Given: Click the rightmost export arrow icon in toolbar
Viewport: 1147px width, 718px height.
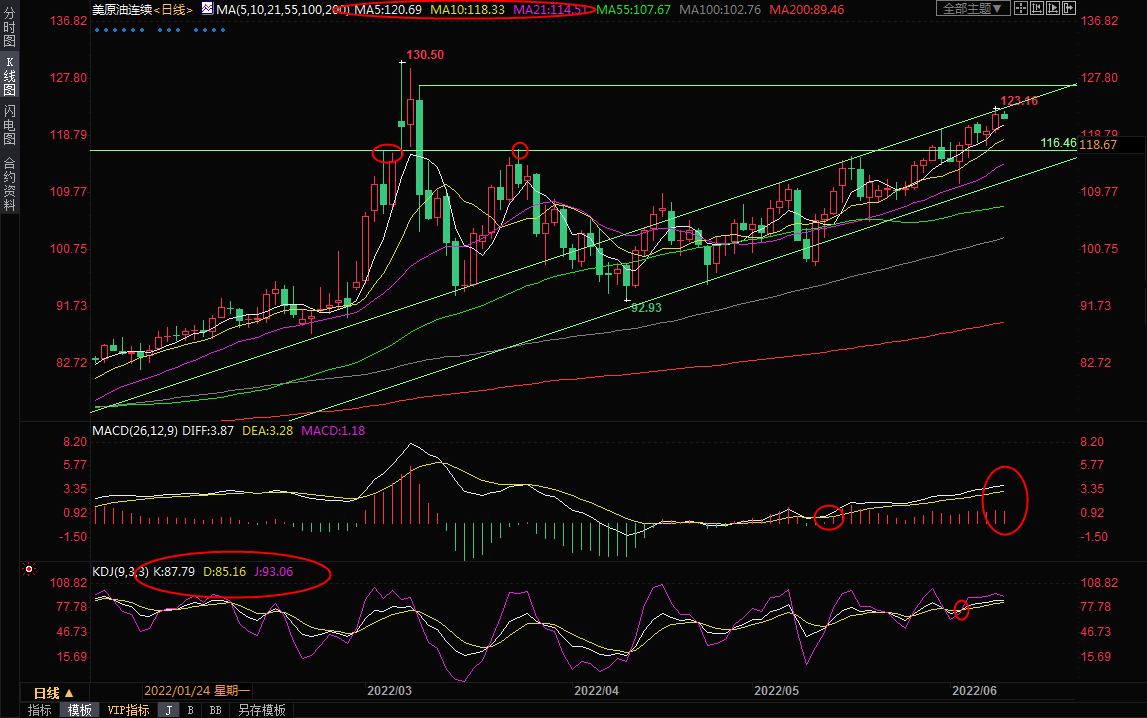Looking at the screenshot, I should (1071, 8).
